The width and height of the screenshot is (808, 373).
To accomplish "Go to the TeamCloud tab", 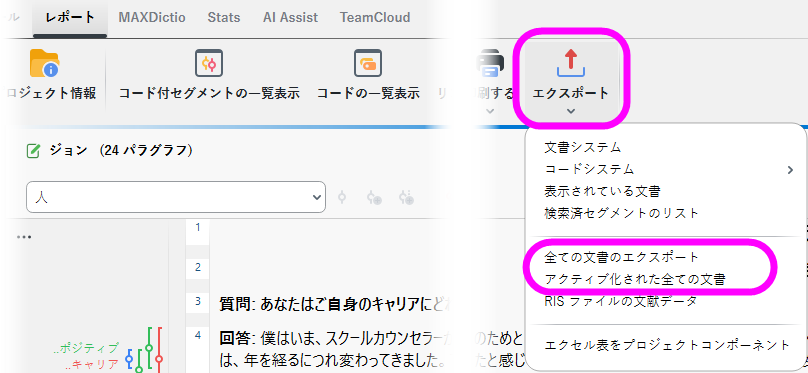I will pyautogui.click(x=375, y=18).
